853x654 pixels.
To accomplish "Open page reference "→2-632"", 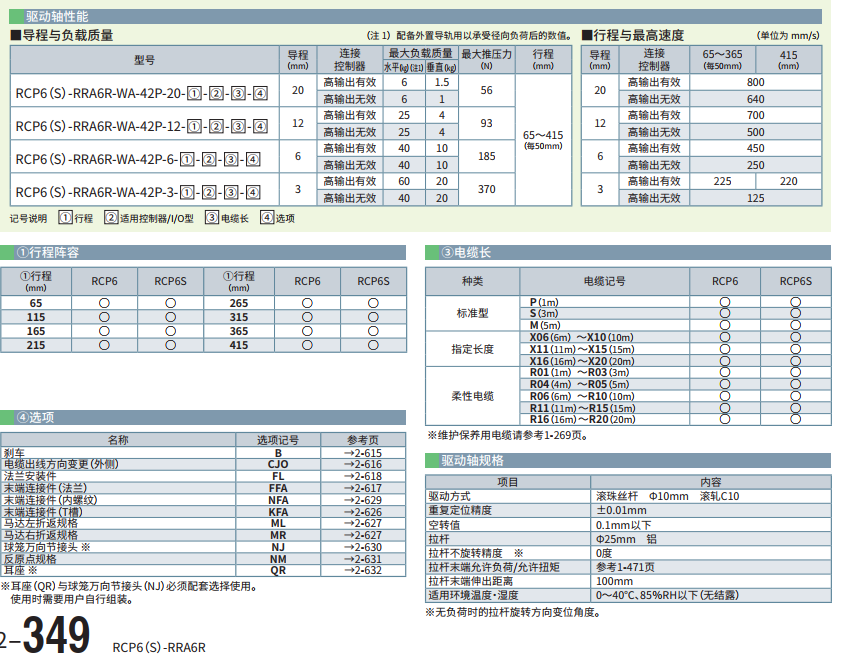I will coord(363,570).
